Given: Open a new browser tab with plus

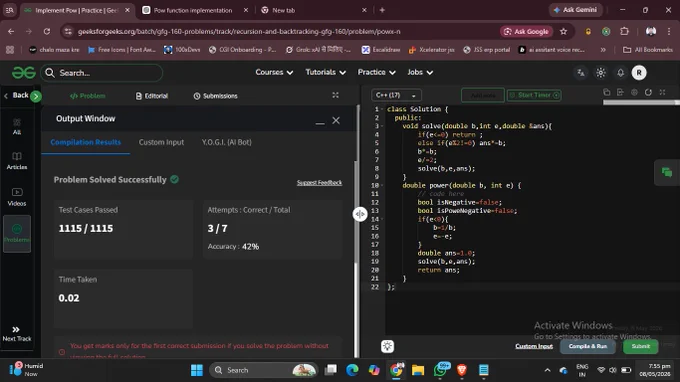Looking at the screenshot, I should [x=382, y=10].
